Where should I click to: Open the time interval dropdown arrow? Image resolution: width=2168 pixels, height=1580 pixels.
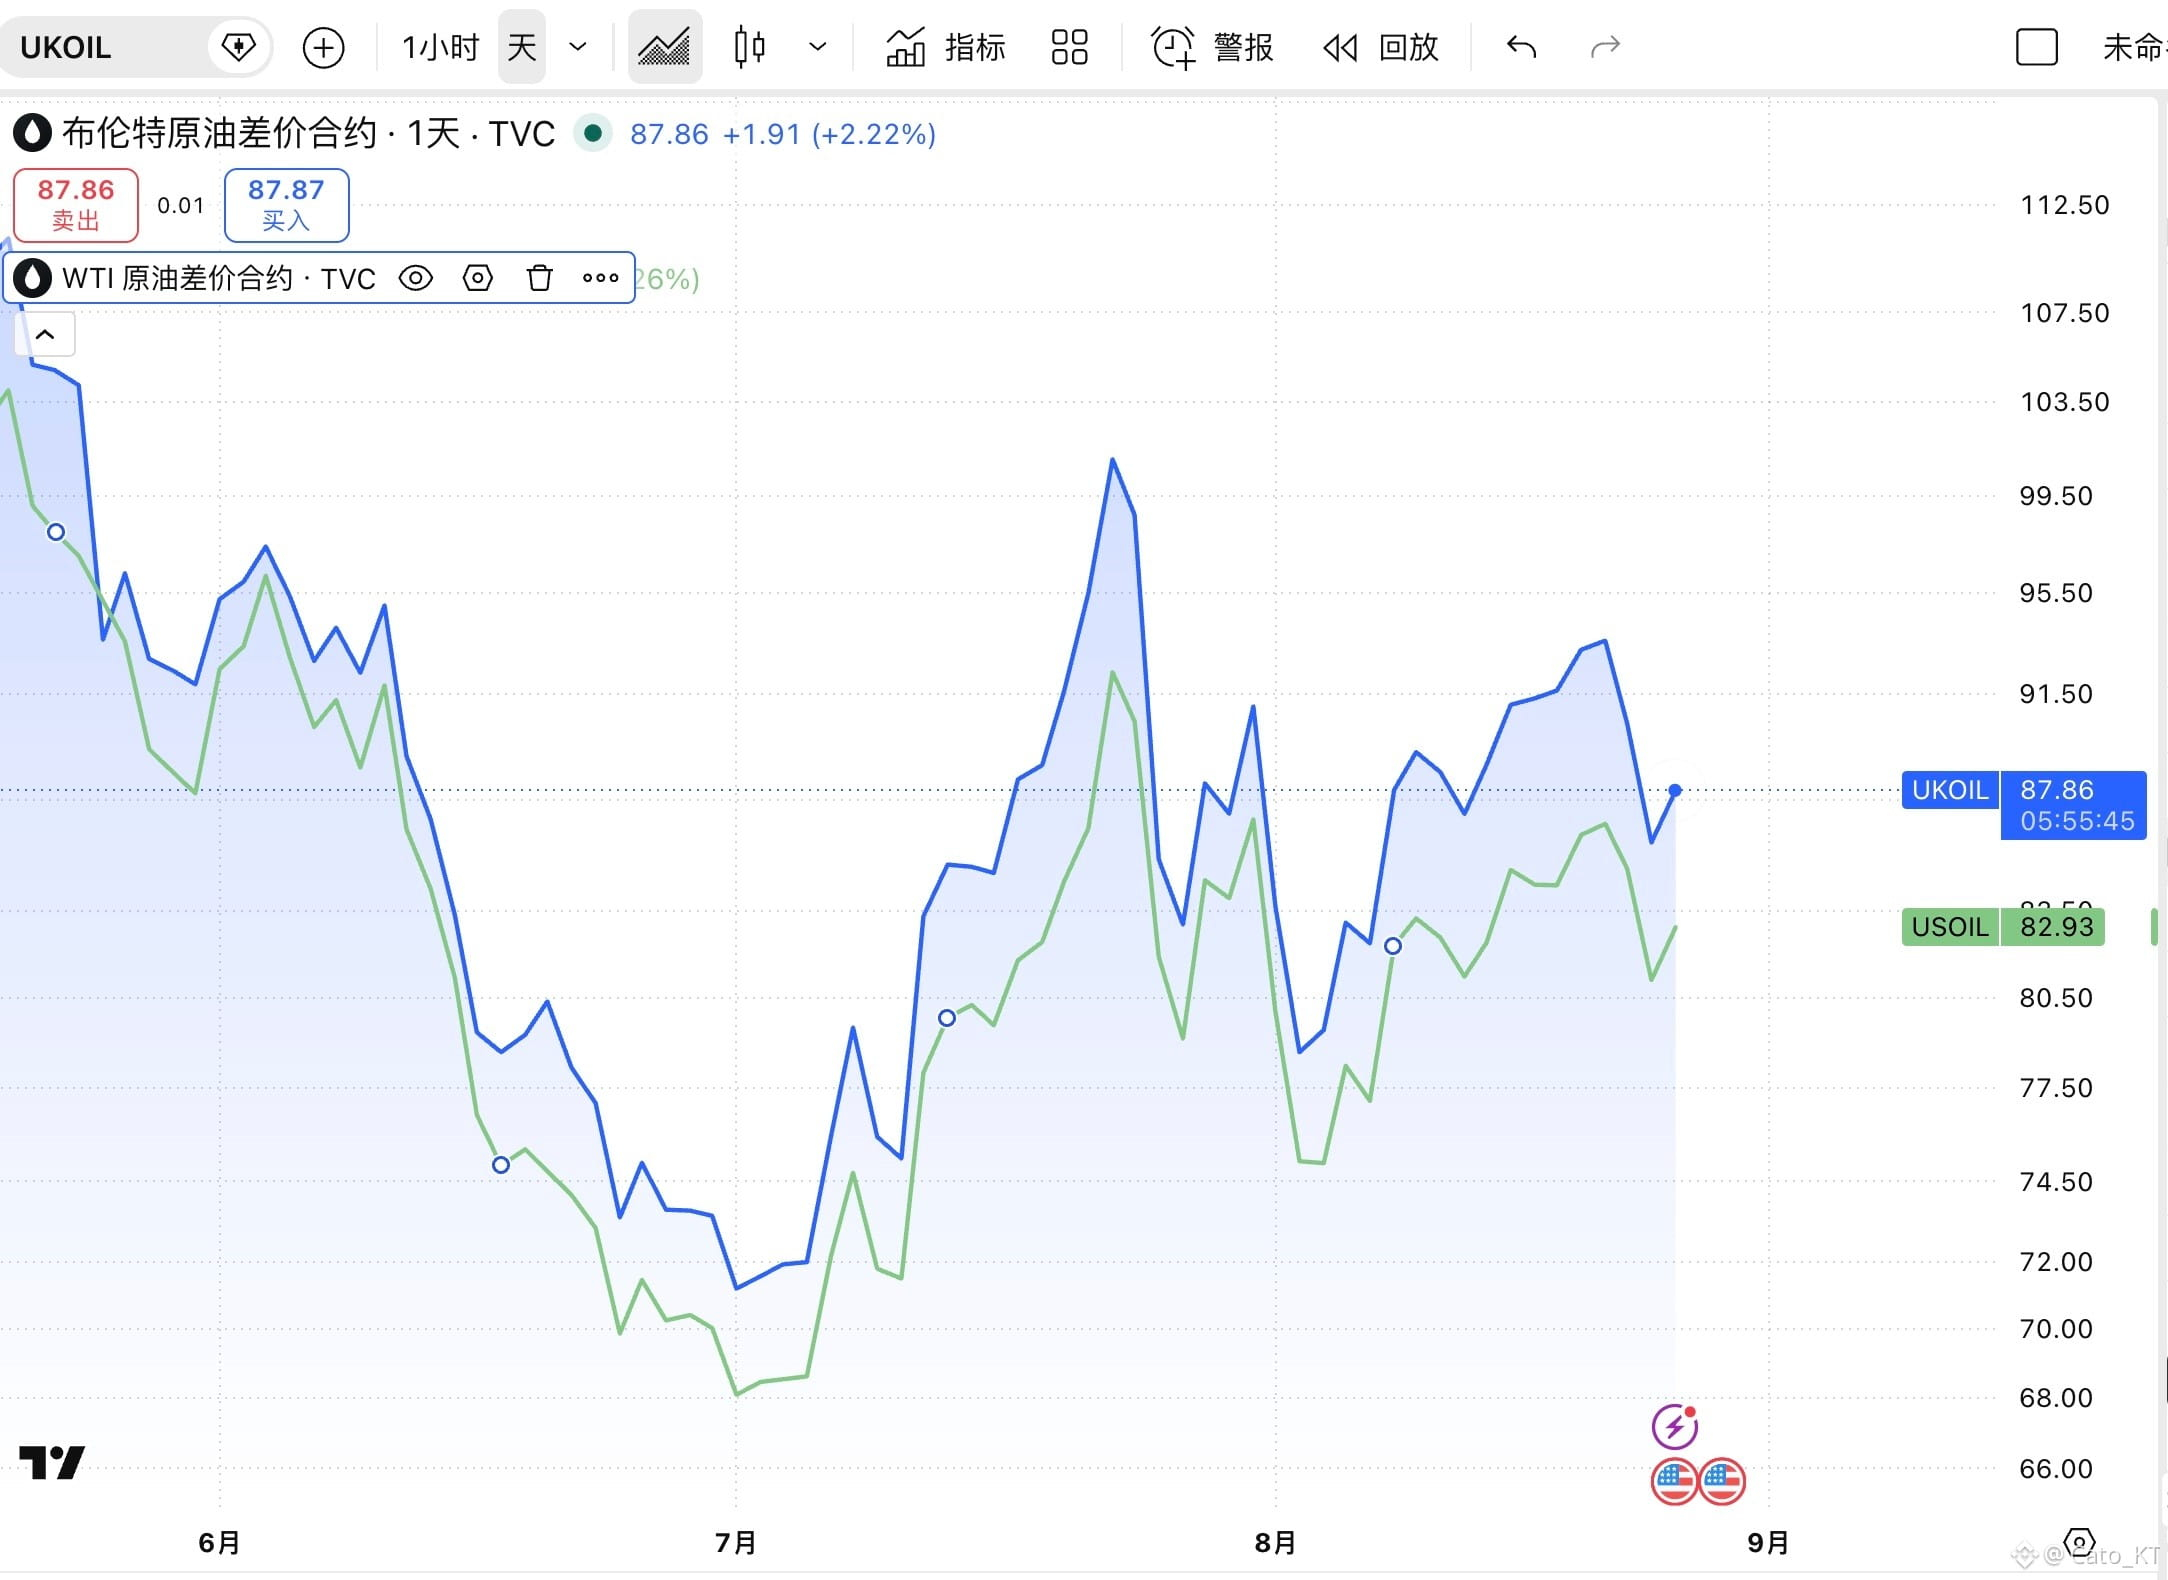coord(578,47)
